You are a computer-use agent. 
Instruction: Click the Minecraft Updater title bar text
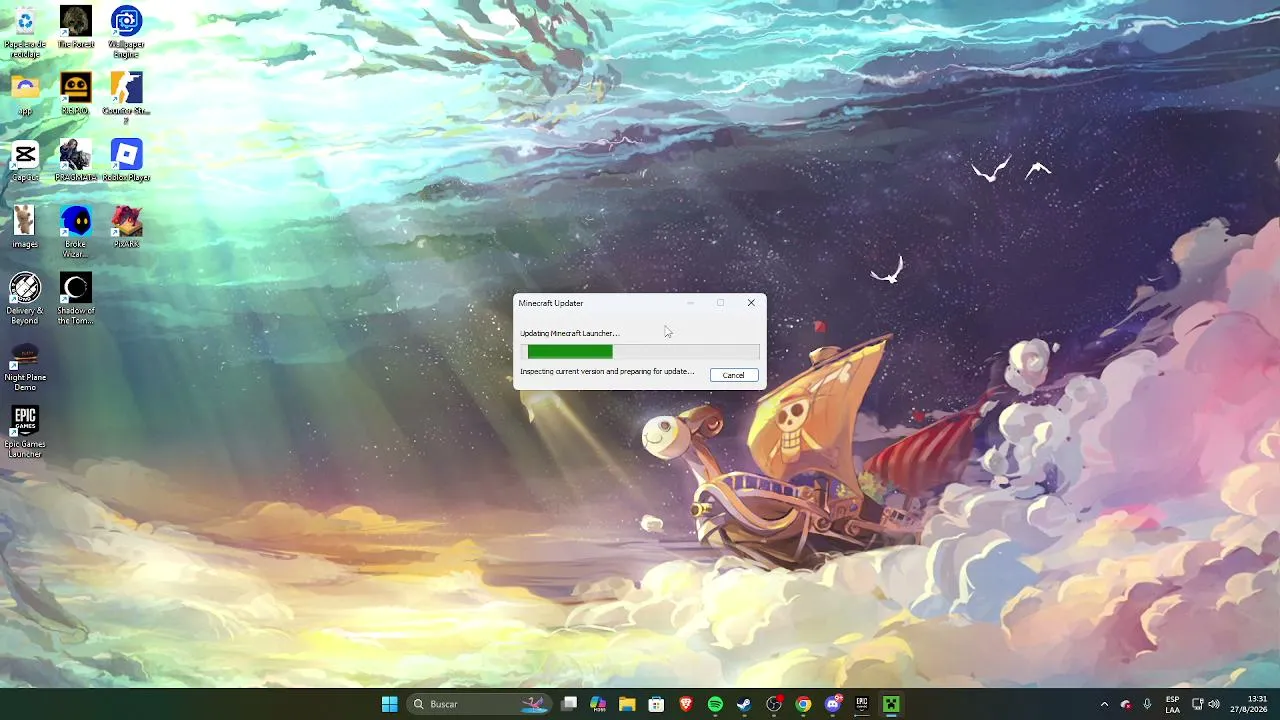[x=551, y=303]
